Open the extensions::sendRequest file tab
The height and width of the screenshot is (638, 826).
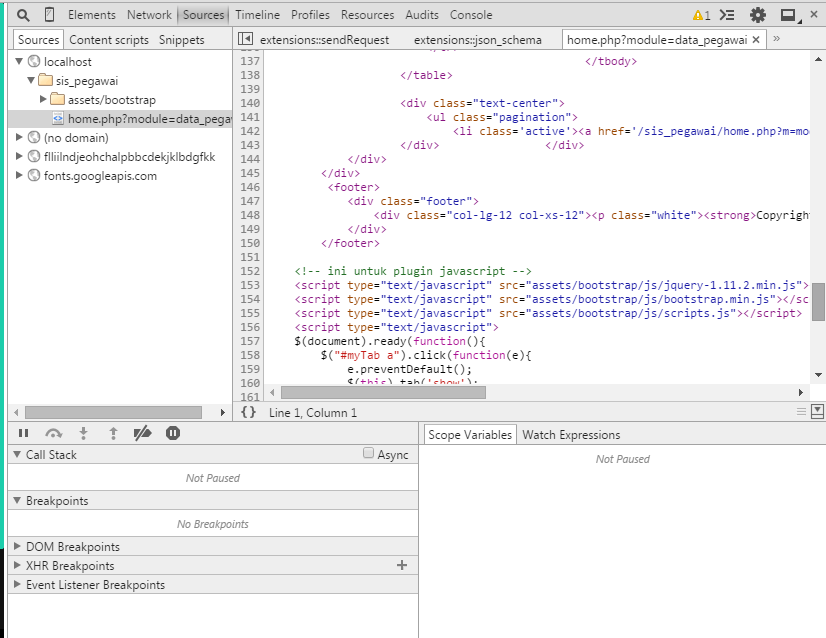[324, 40]
